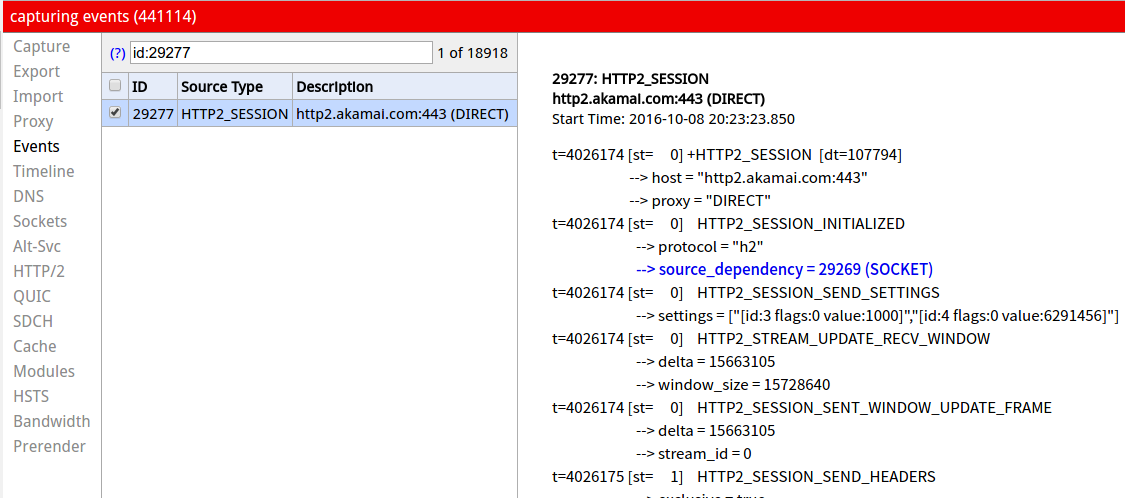Open the Import section
Image resolution: width=1125 pixels, height=498 pixels.
[x=38, y=97]
